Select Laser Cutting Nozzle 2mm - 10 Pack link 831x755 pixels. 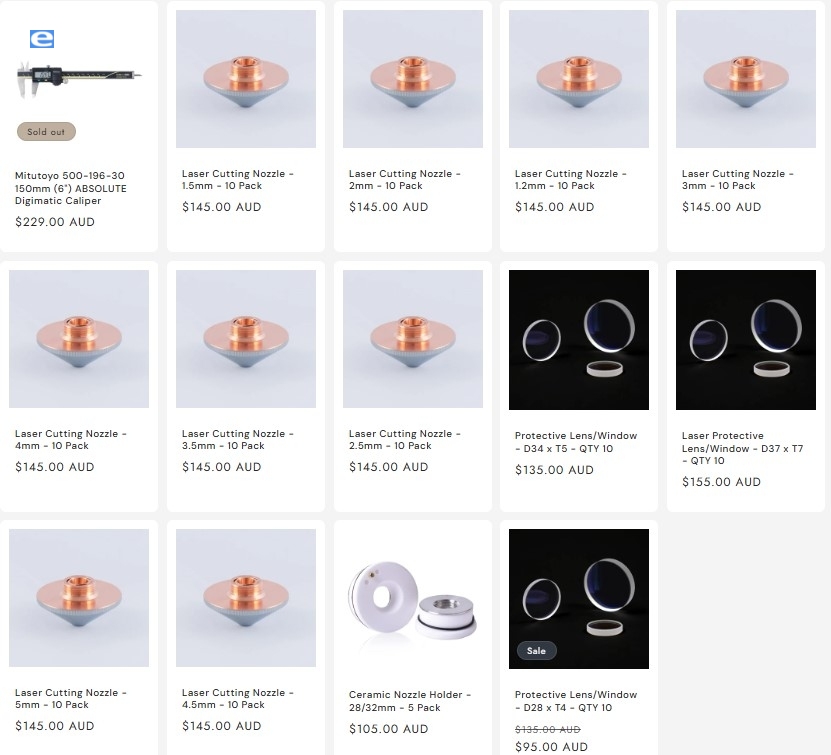point(404,180)
